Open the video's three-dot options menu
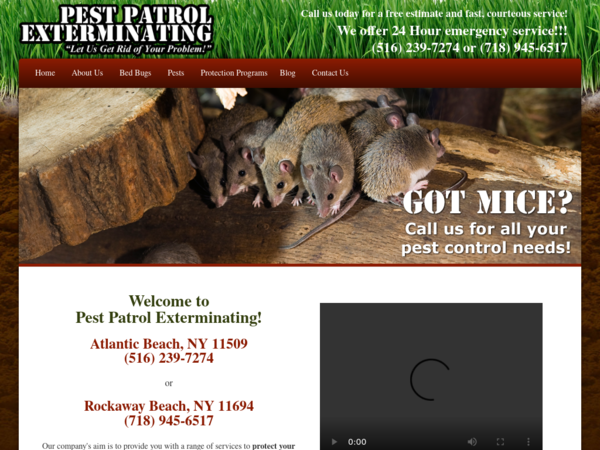600x450 pixels. coord(528,442)
